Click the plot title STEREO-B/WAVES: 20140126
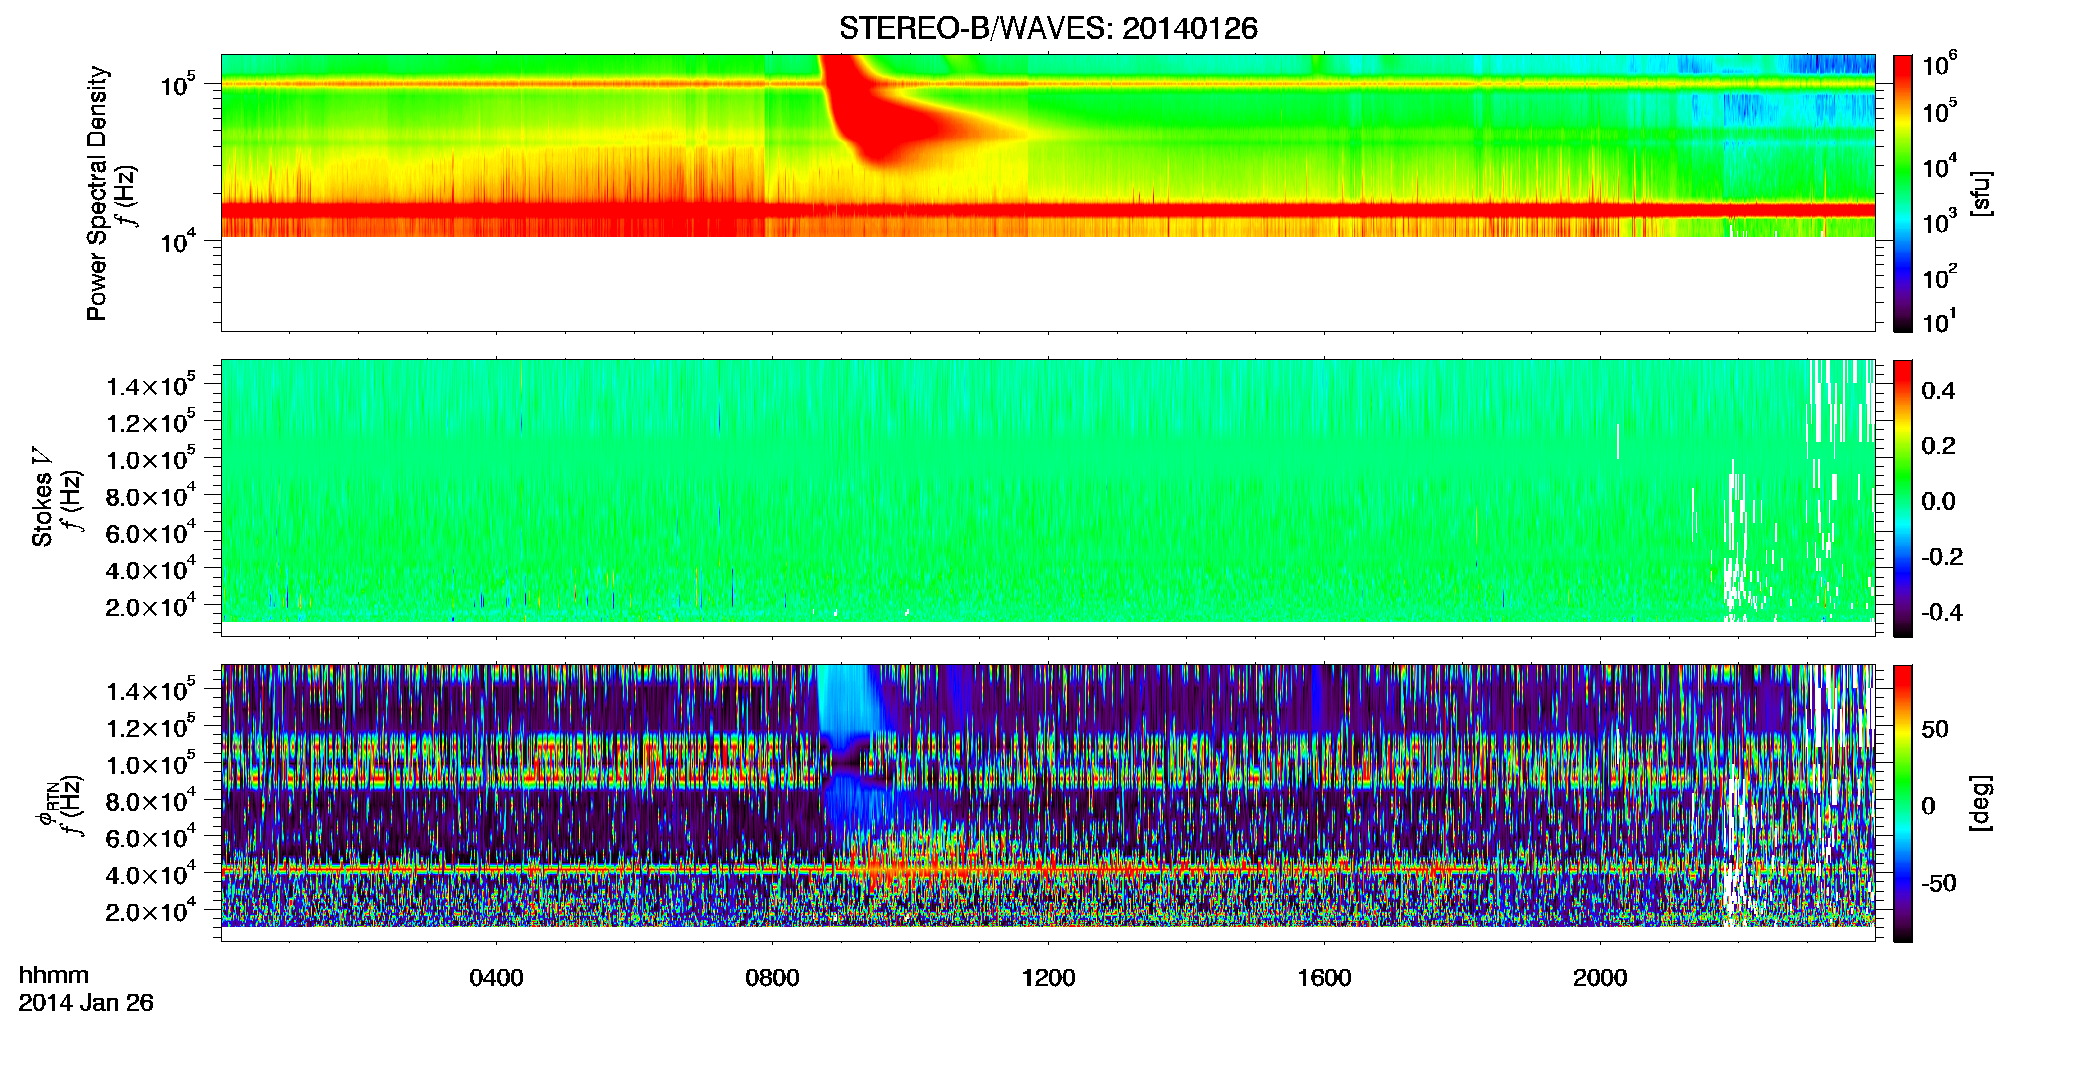The image size is (2096, 1080). point(1047,28)
